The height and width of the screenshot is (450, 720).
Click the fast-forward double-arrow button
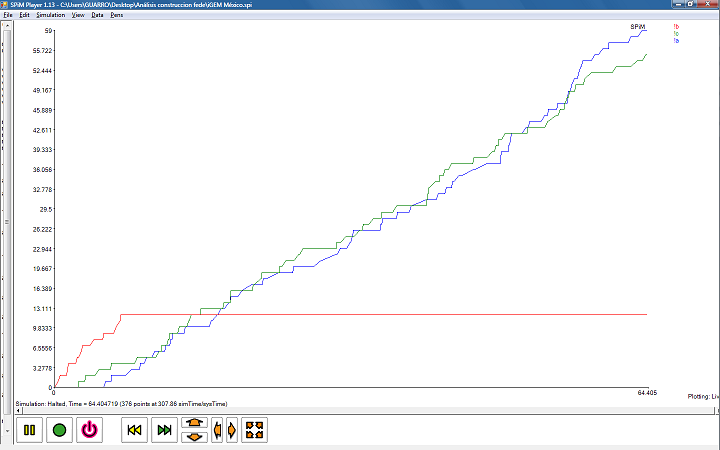tap(164, 430)
